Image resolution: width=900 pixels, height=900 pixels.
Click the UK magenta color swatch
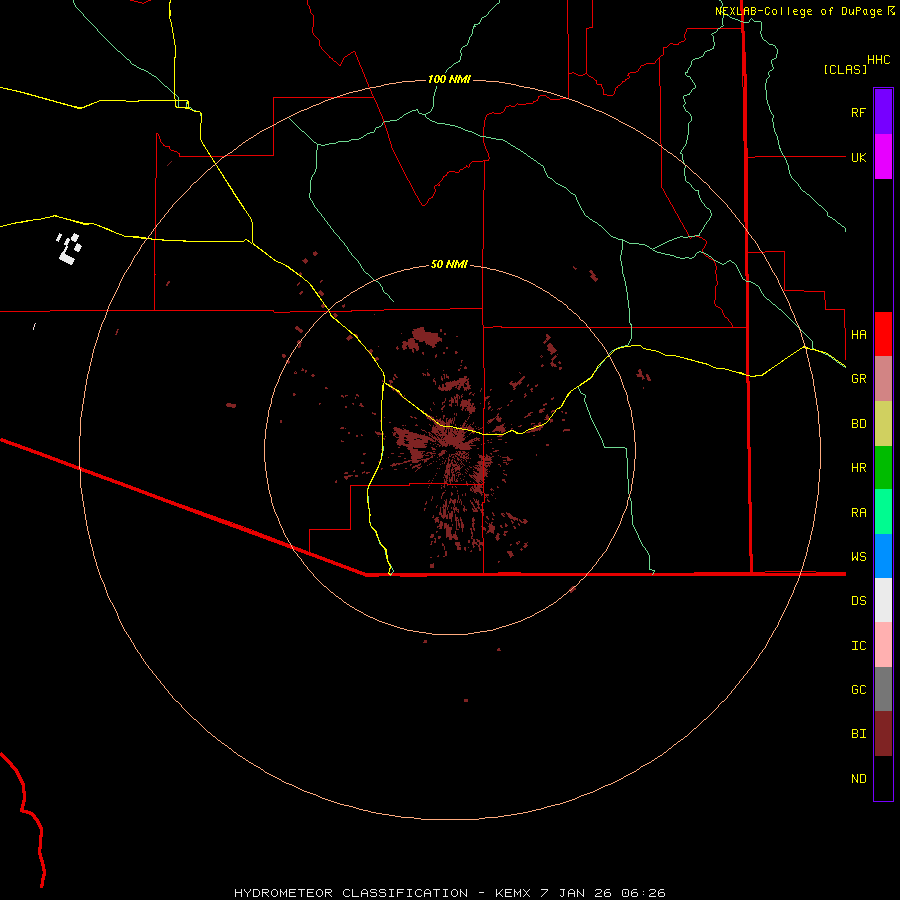tap(883, 157)
